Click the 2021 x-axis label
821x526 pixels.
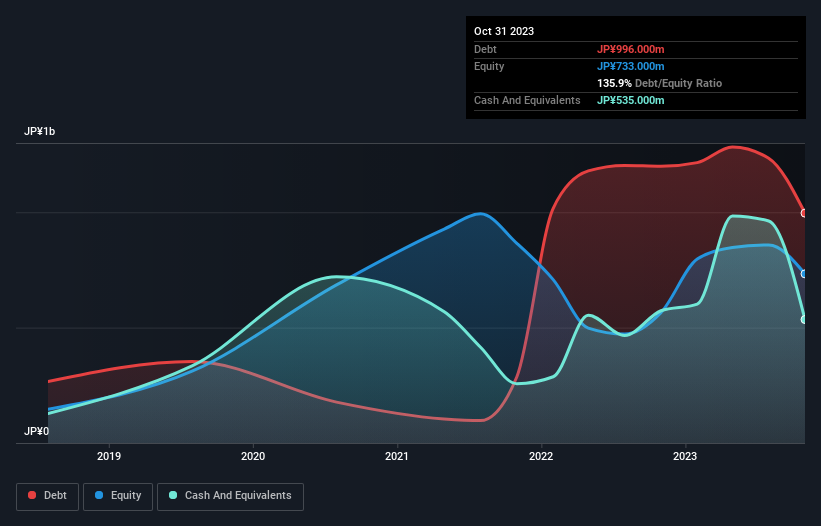point(397,456)
